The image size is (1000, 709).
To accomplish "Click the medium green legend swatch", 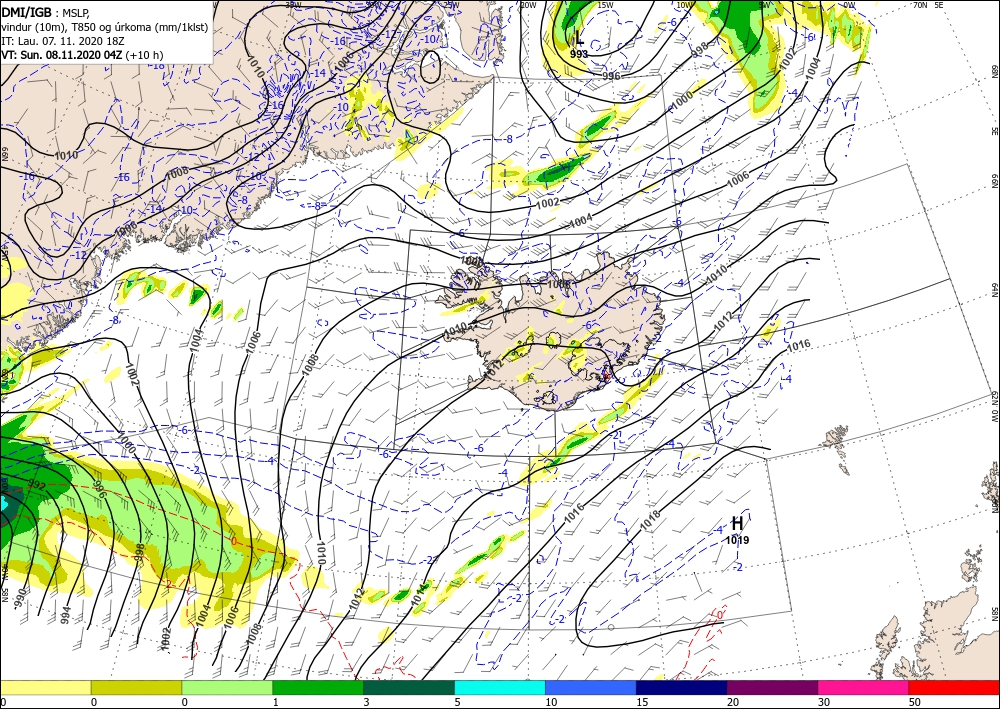I will (x=318, y=687).
